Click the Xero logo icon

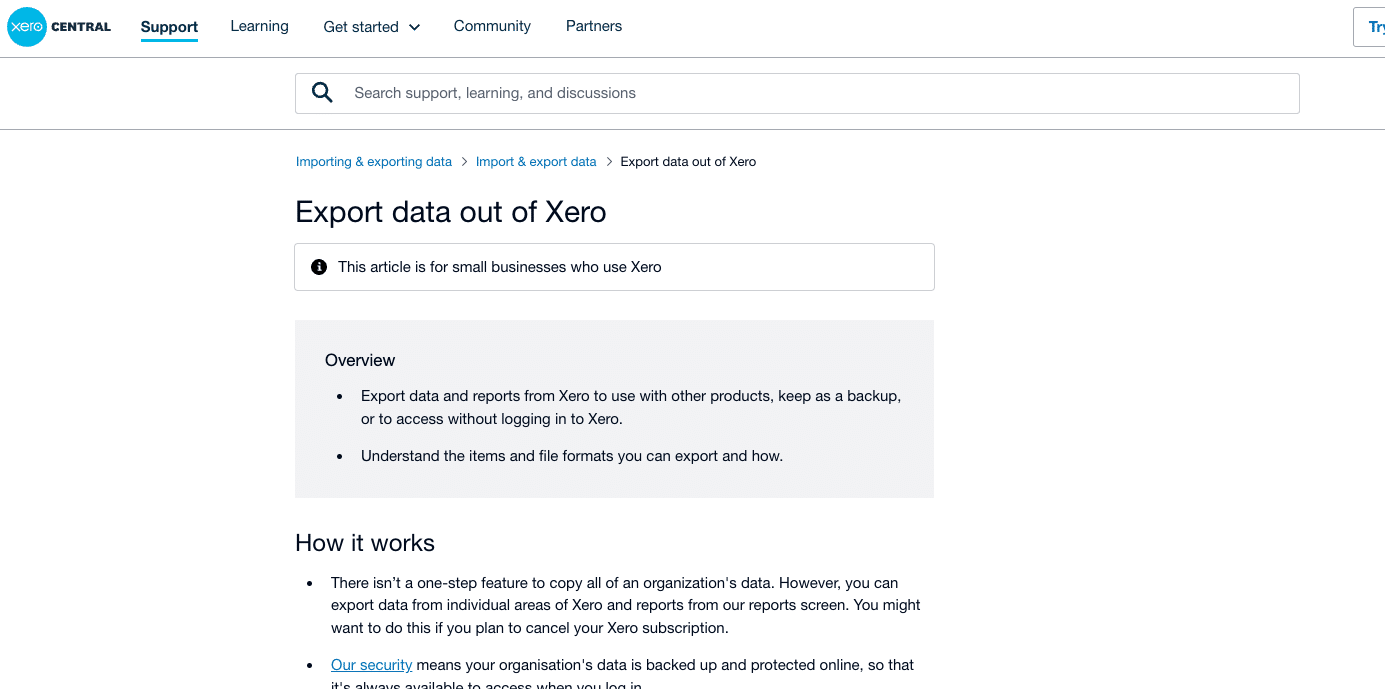27,27
